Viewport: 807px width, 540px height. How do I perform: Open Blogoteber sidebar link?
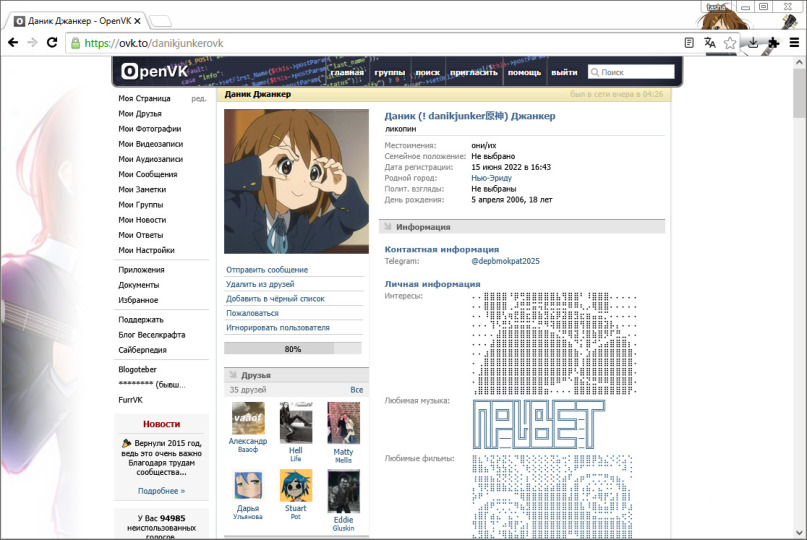tap(137, 370)
